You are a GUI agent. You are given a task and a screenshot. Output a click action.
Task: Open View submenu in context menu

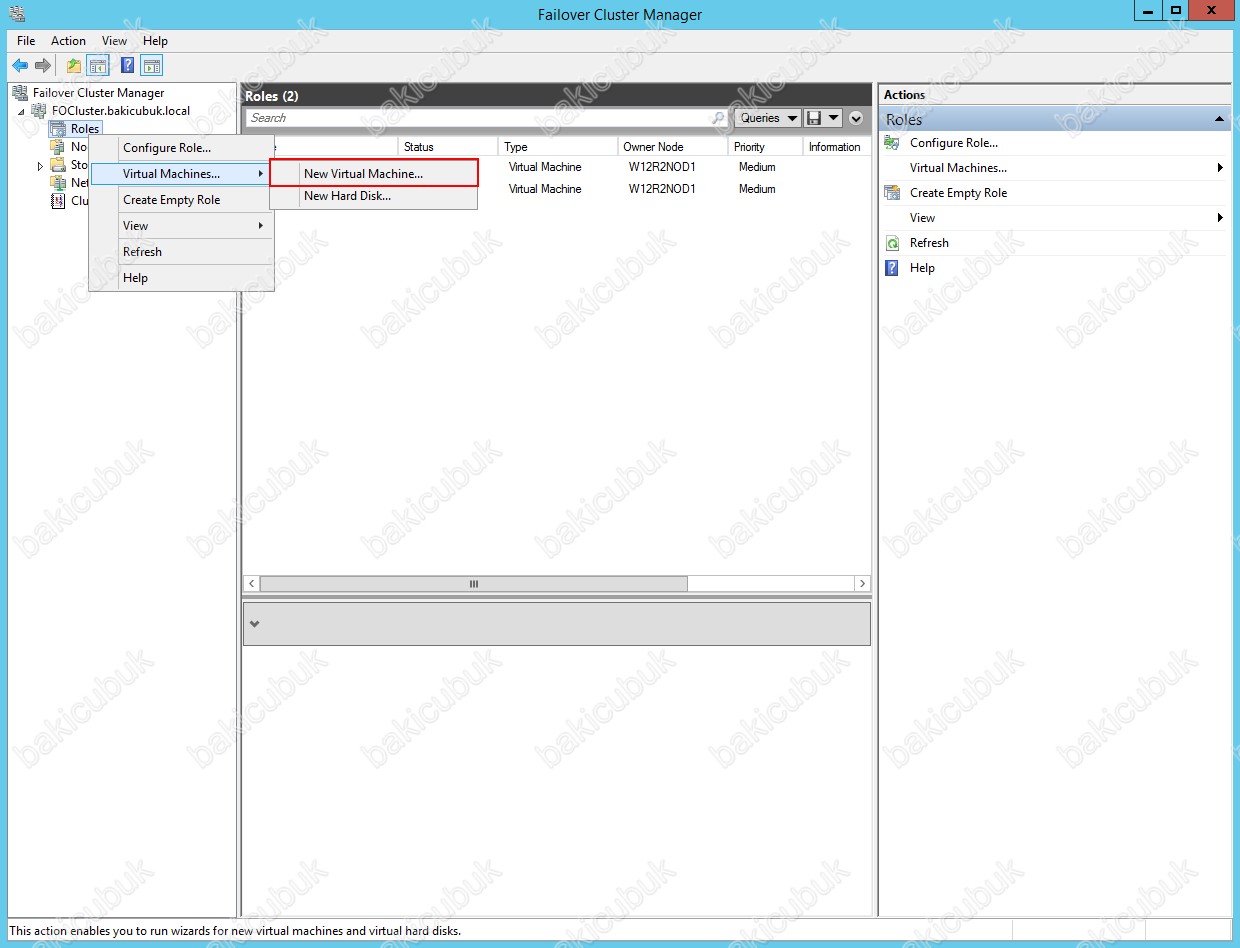pos(181,226)
